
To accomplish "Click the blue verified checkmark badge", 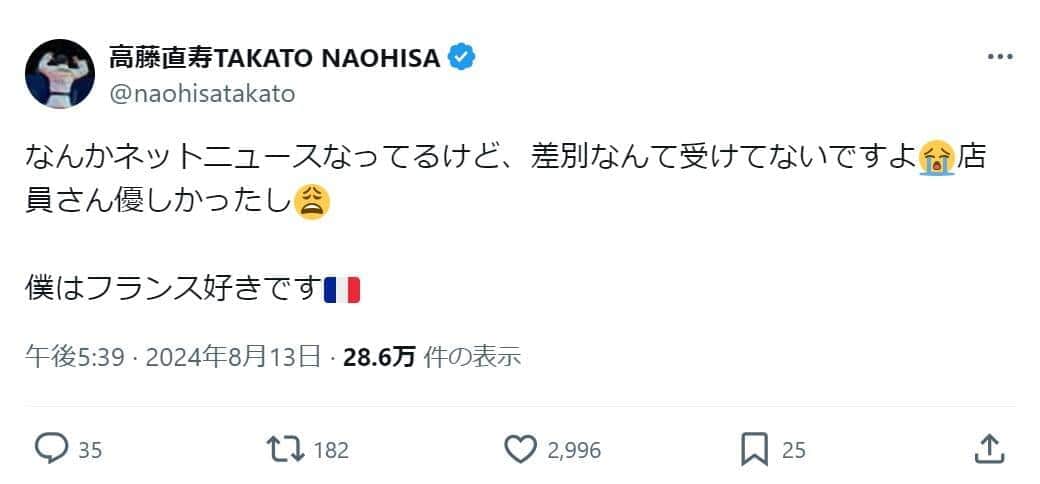I will tap(461, 58).
